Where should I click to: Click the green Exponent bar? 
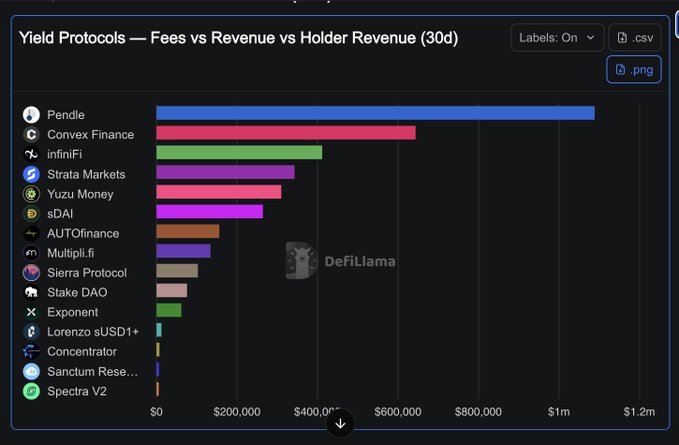click(x=169, y=310)
